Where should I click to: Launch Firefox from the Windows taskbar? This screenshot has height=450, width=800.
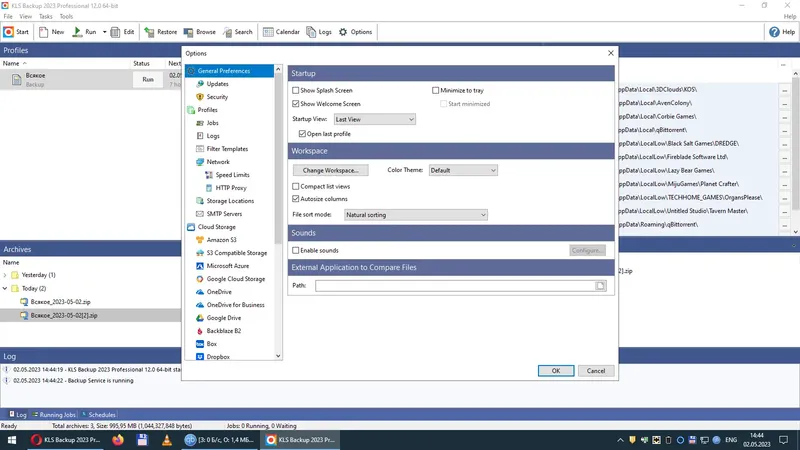click(x=118, y=440)
